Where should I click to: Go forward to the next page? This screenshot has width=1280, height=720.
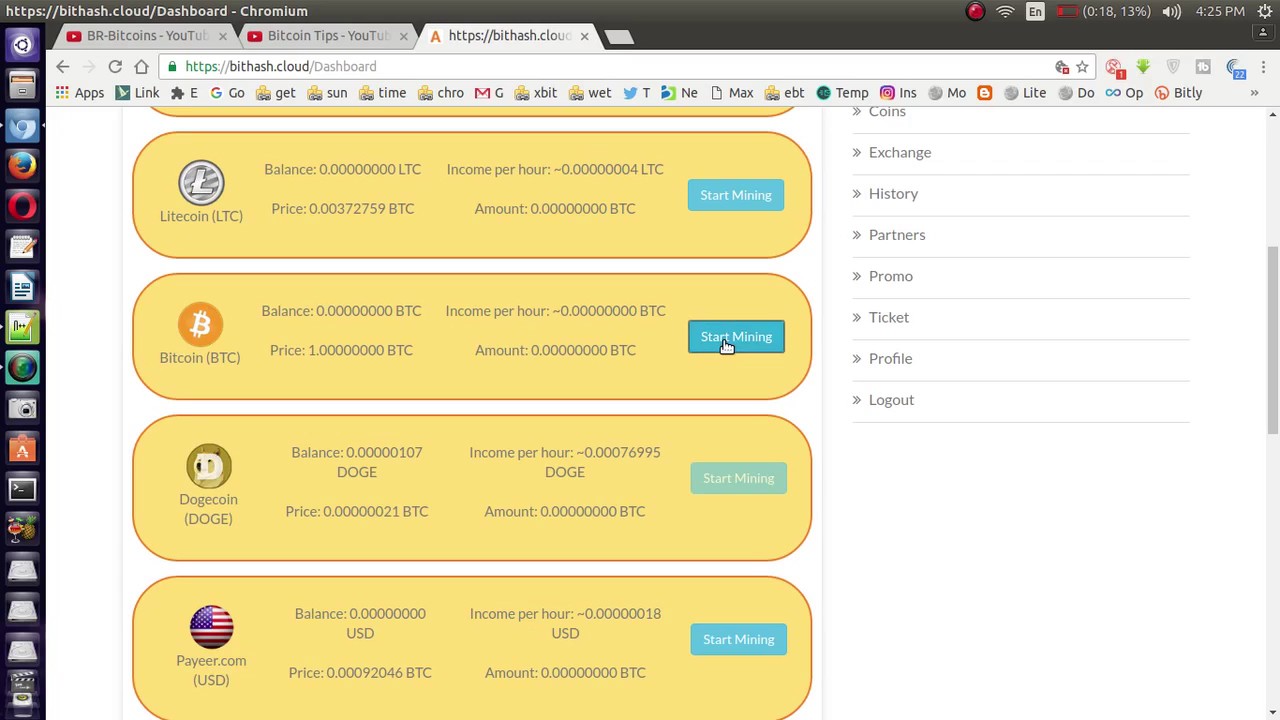point(89,66)
